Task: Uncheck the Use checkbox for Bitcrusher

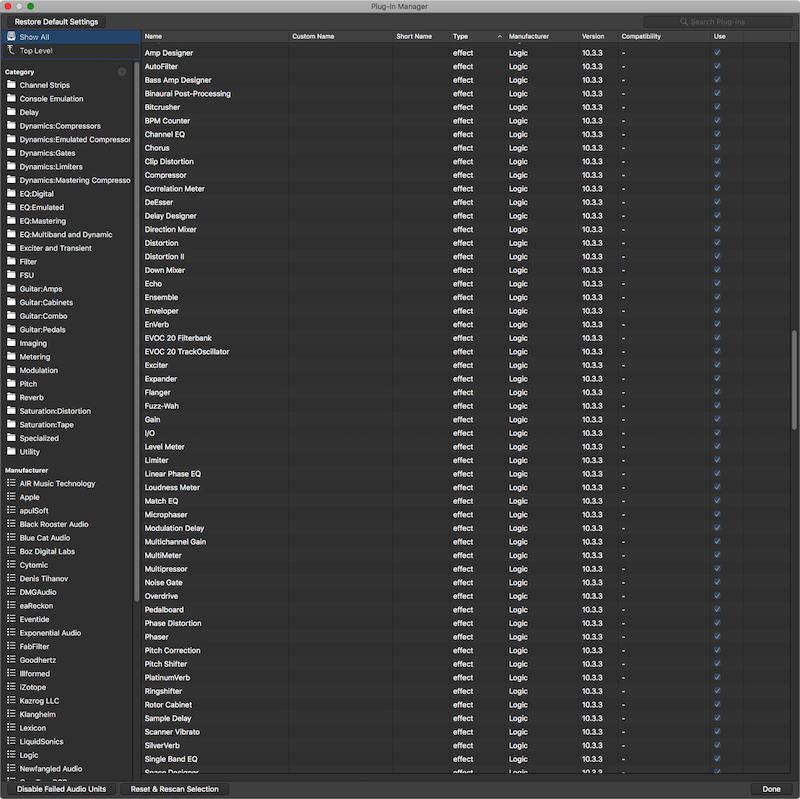Action: point(717,107)
